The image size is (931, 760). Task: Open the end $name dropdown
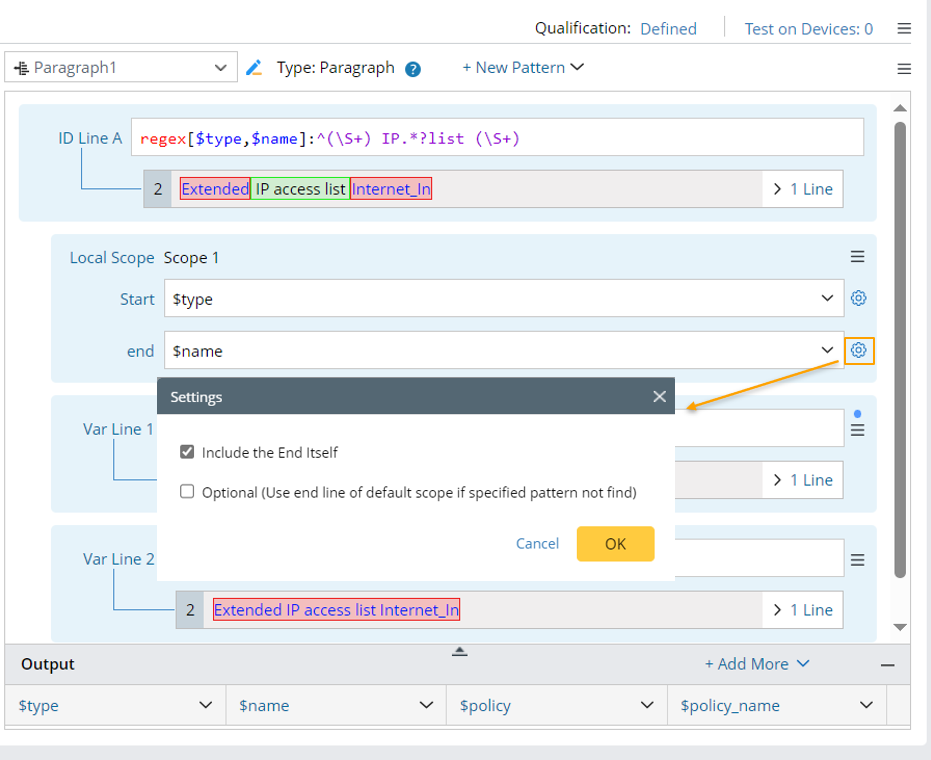coord(504,350)
